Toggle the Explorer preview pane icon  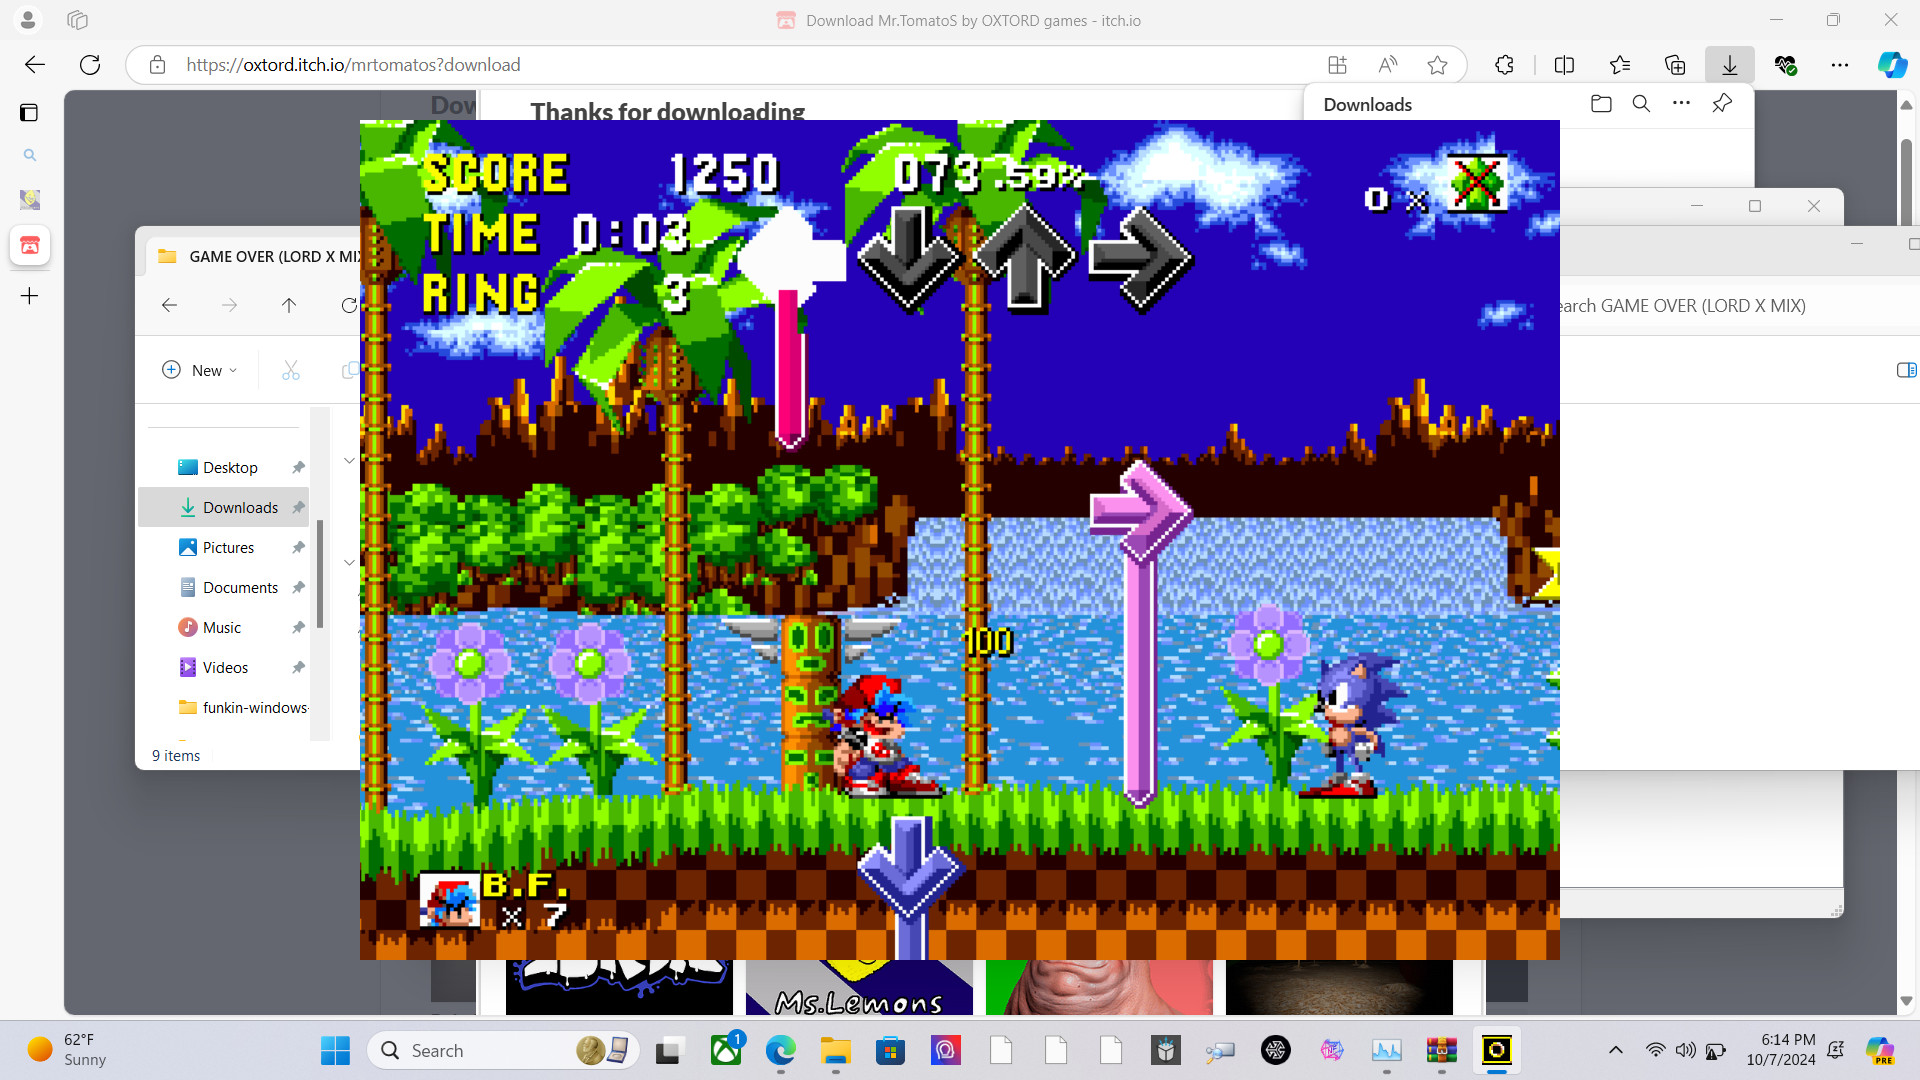click(x=1906, y=370)
